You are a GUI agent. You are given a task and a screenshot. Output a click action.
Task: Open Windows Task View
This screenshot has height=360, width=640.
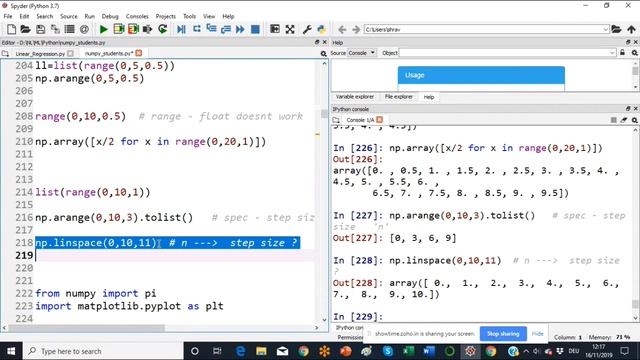pyautogui.click(x=217, y=351)
